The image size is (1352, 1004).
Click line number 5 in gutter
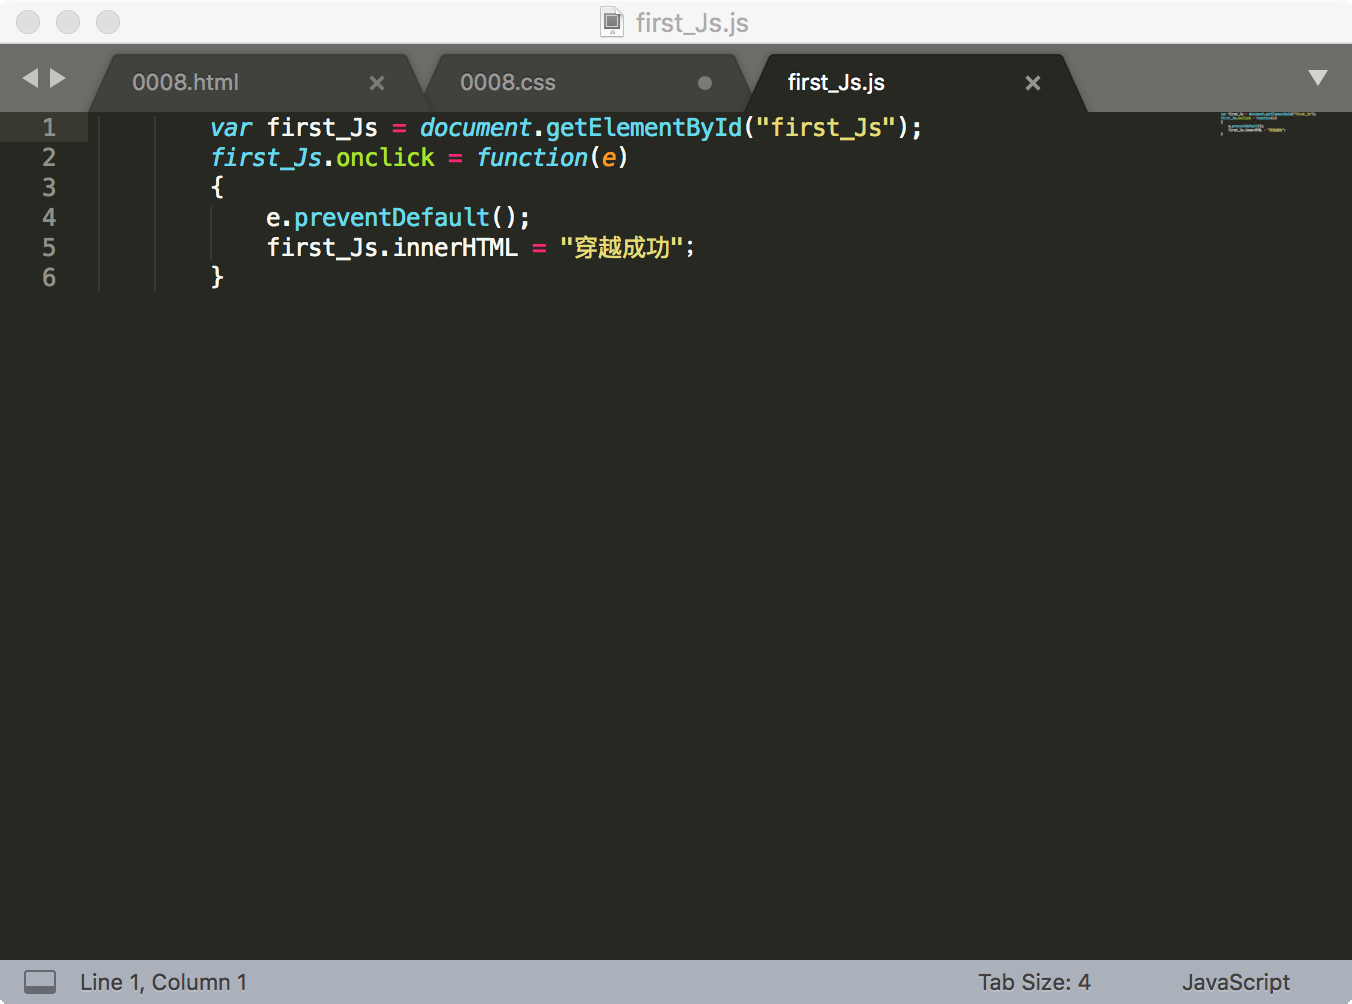pyautogui.click(x=49, y=248)
